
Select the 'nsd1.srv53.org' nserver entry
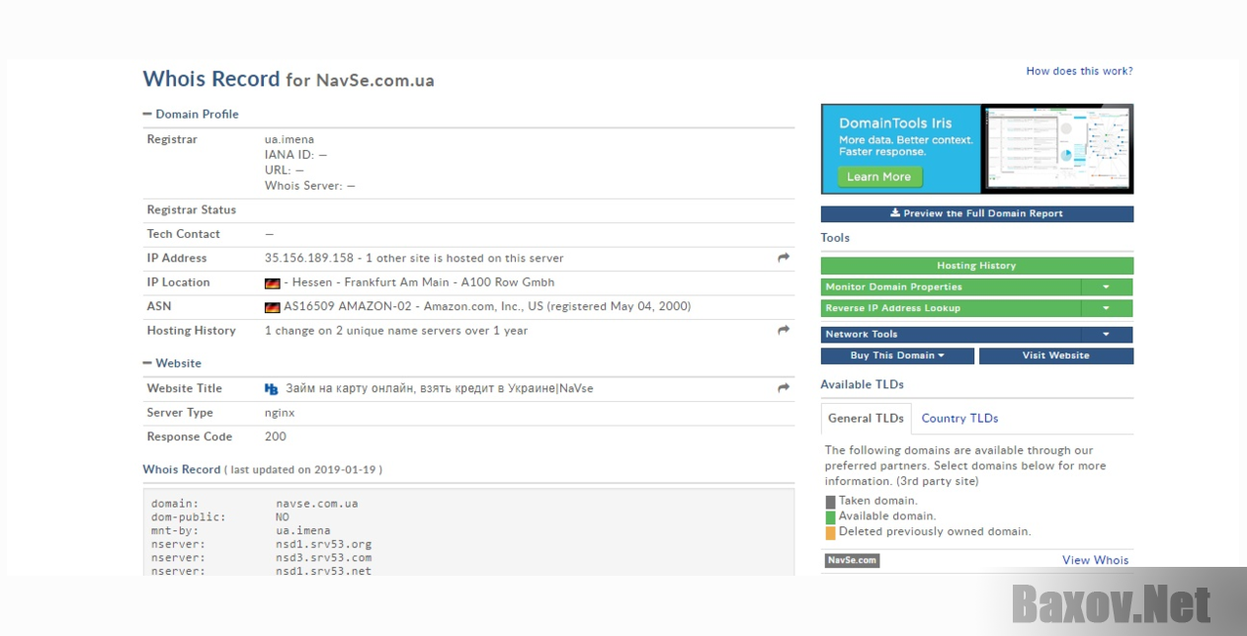[x=324, y=544]
